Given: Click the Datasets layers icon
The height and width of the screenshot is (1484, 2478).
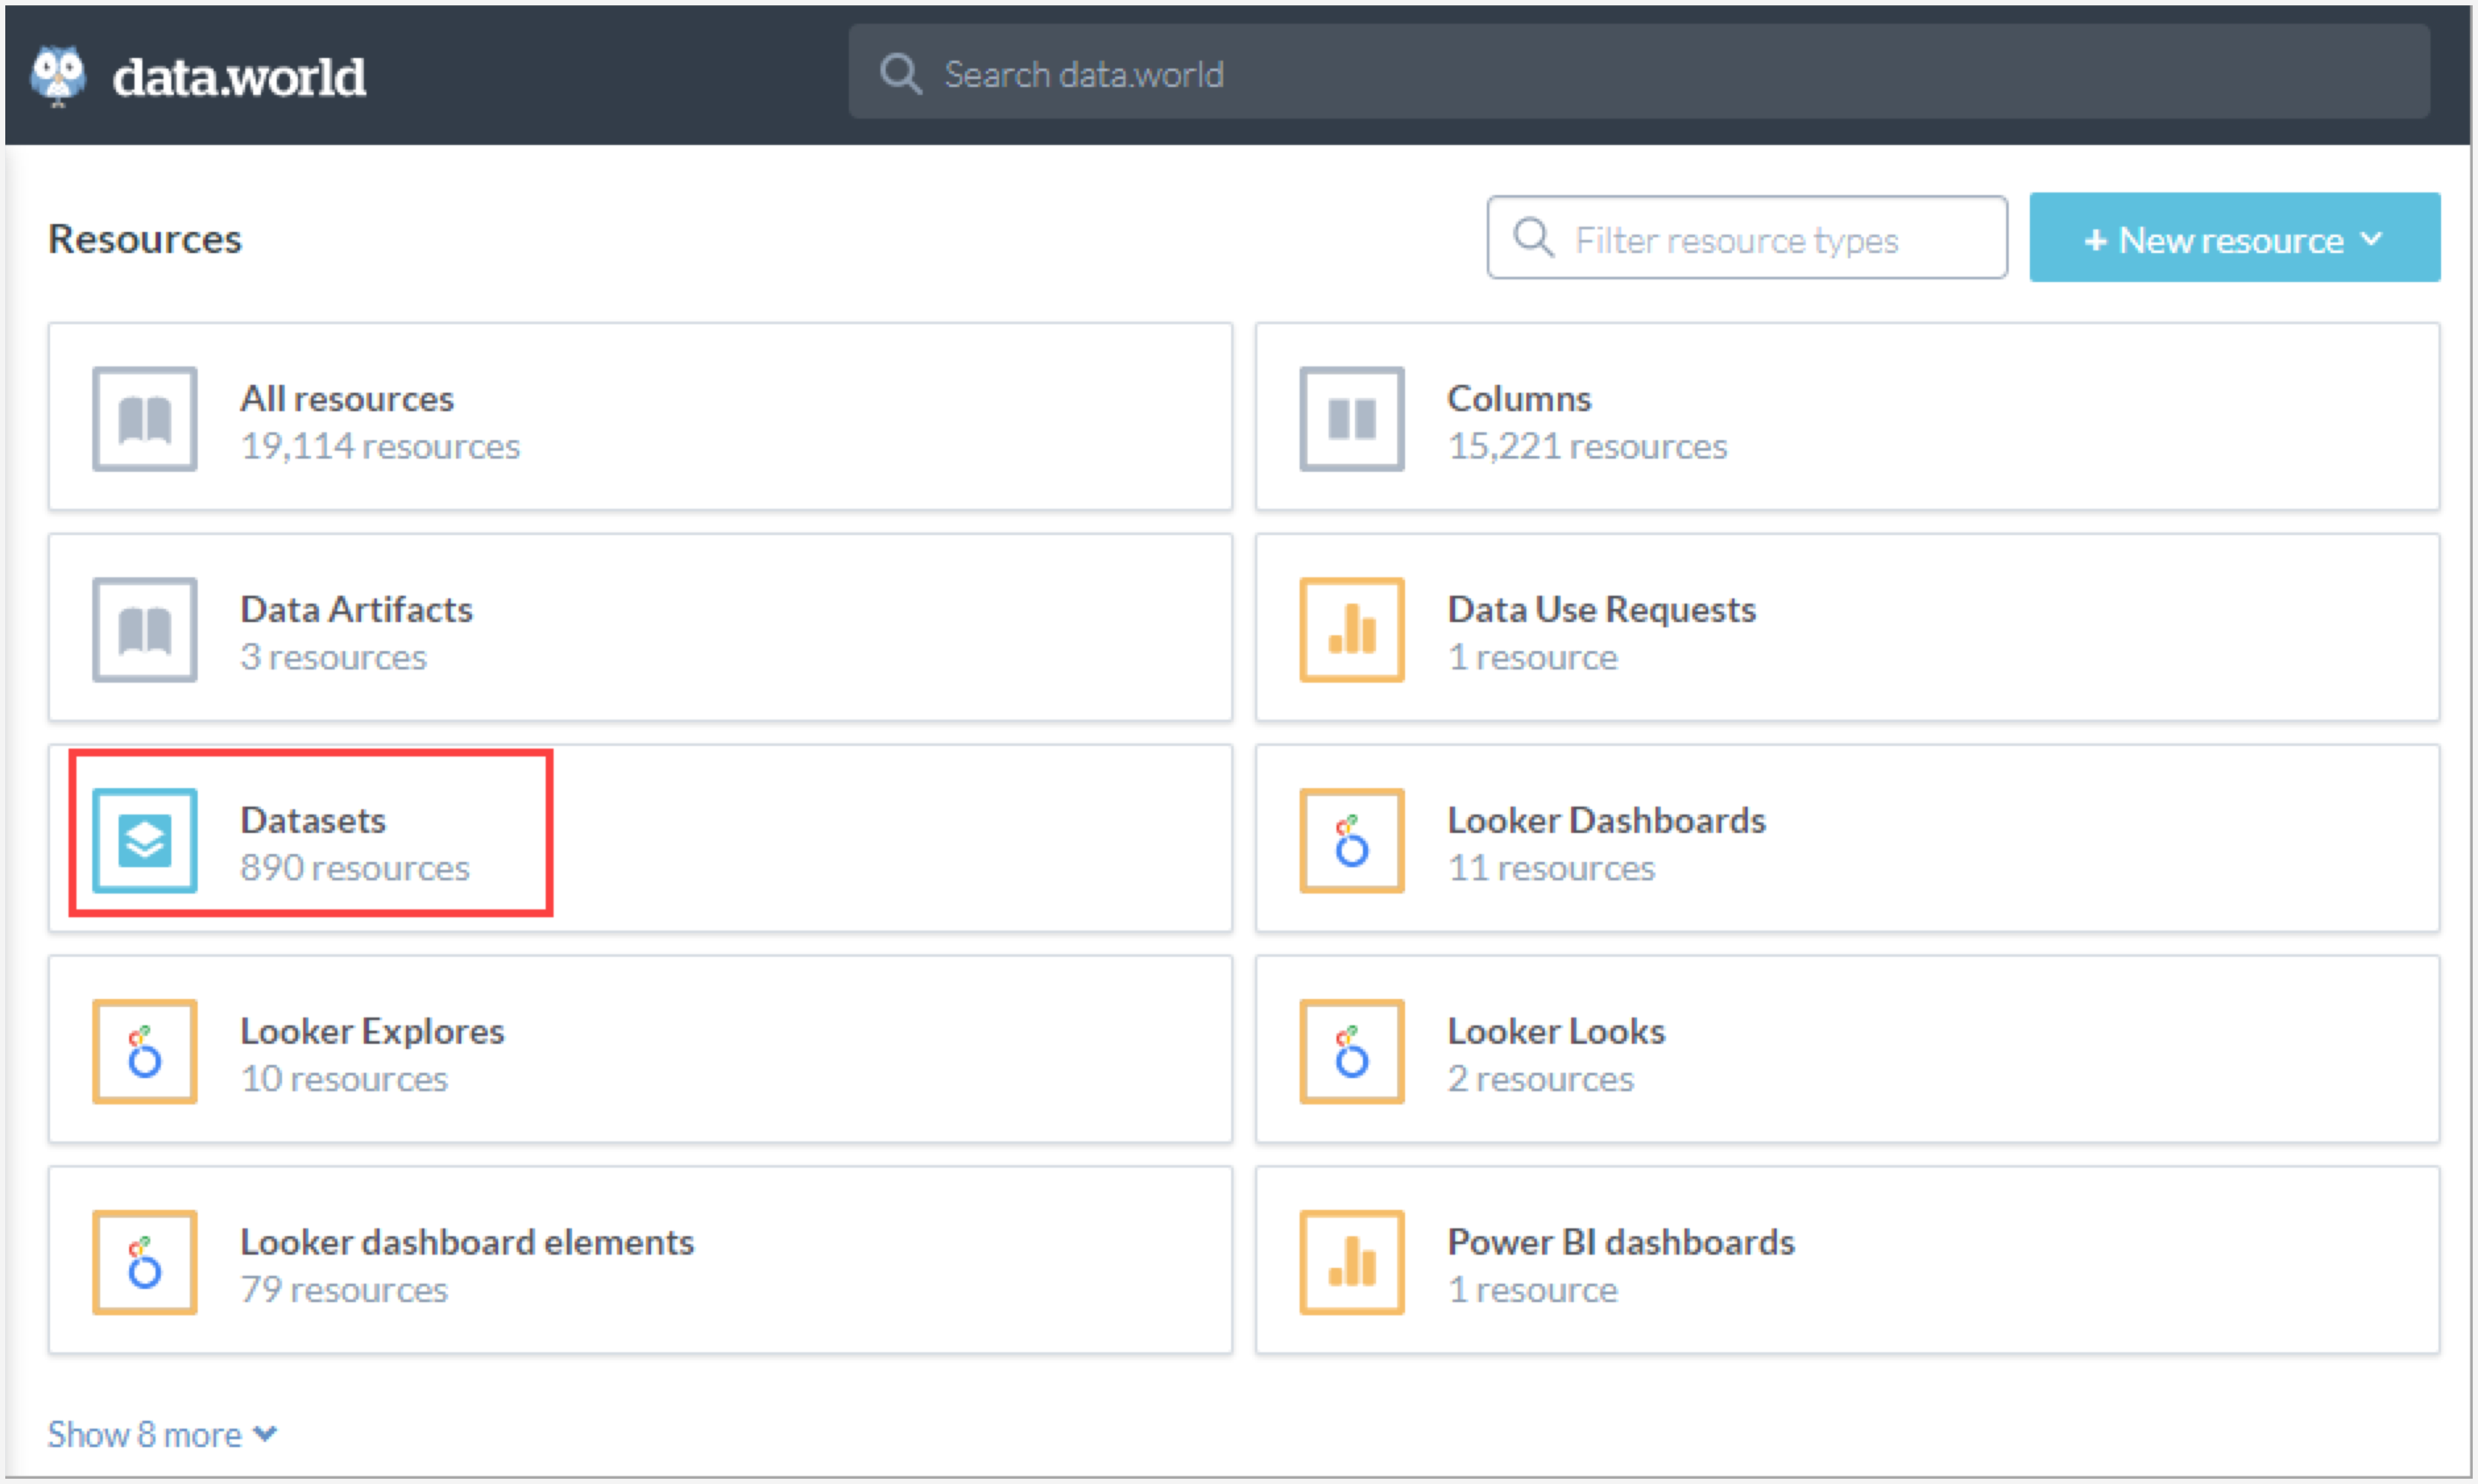Looking at the screenshot, I should pos(145,841).
